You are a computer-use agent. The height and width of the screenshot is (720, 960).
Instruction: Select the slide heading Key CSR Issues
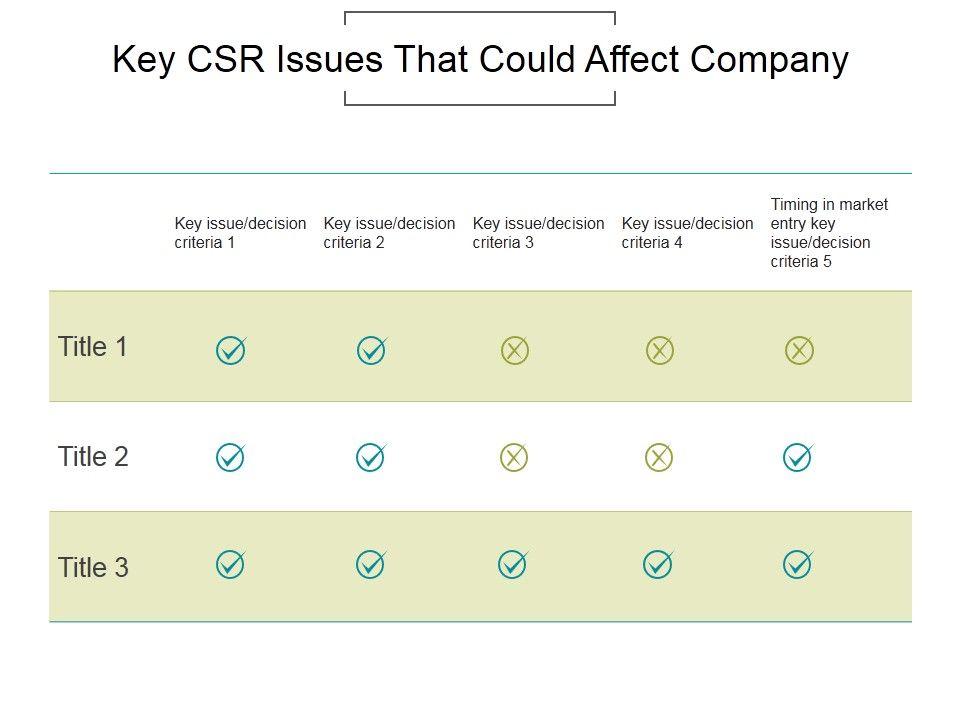coord(480,60)
